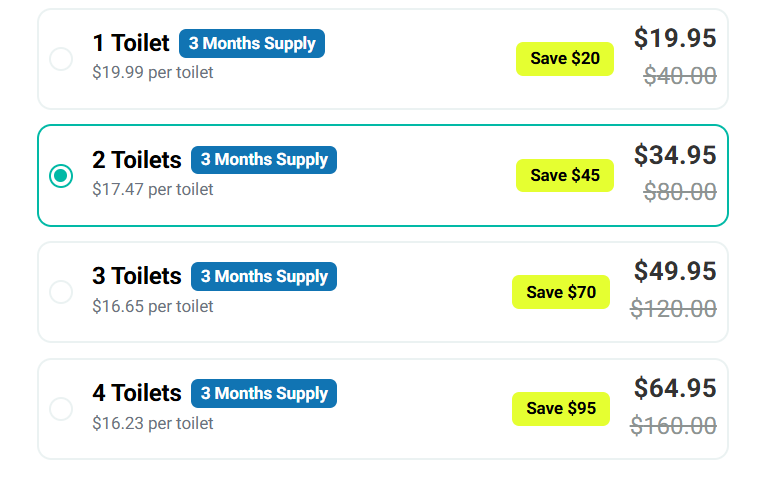Click the selected 2 Toilets radio button

(x=61, y=176)
